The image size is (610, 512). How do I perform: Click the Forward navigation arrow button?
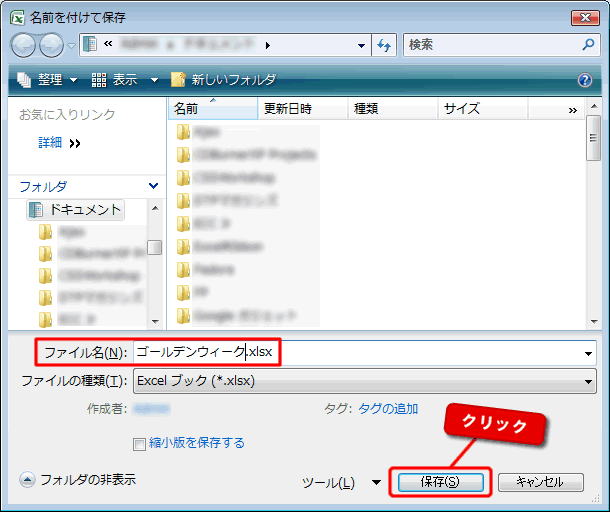pos(51,45)
